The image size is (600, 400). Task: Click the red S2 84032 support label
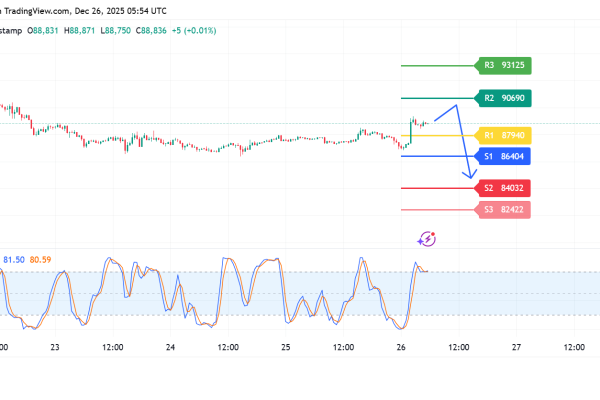pyautogui.click(x=505, y=188)
